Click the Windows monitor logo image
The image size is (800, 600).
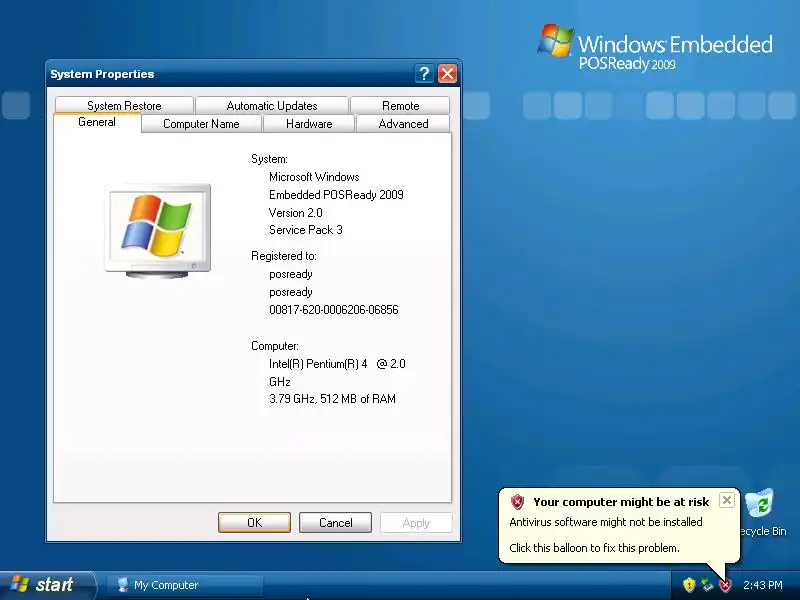click(158, 231)
